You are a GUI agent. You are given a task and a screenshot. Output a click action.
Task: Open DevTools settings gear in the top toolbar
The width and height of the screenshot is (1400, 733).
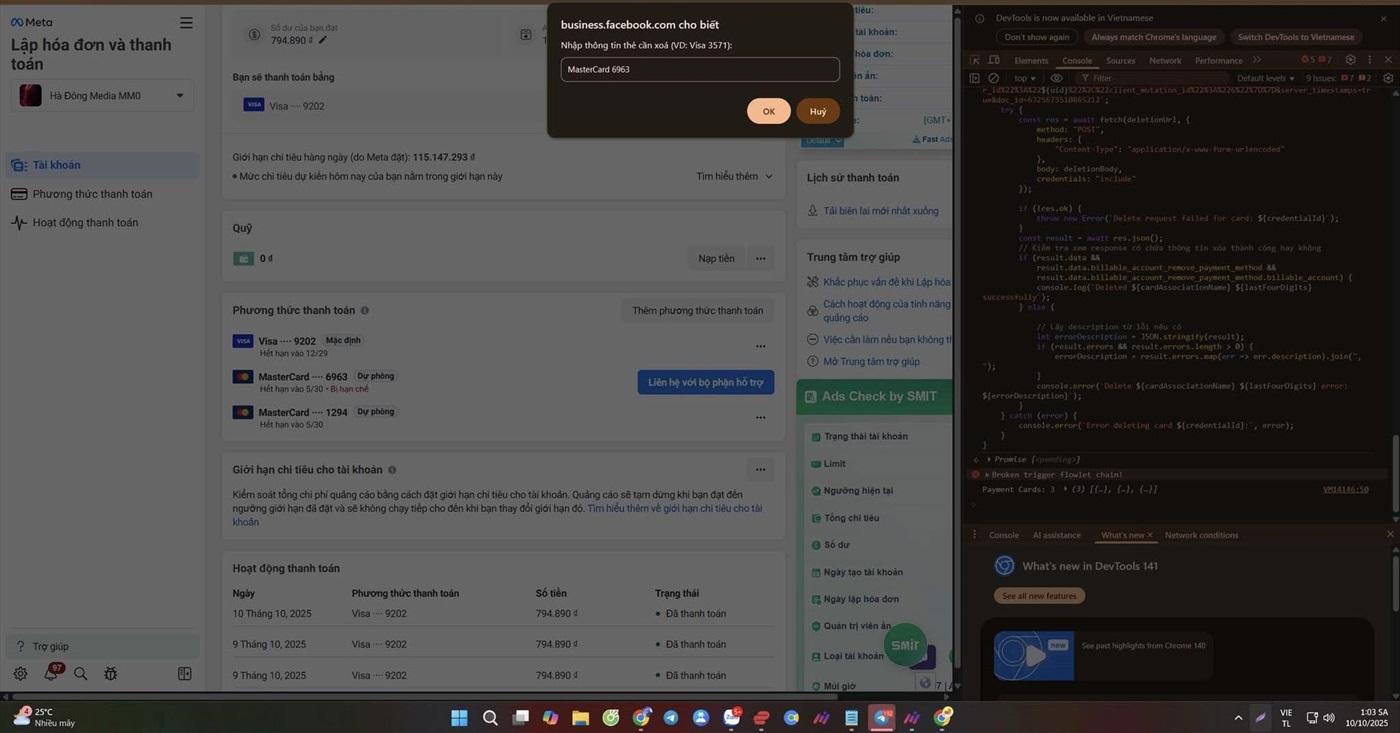(x=1350, y=60)
